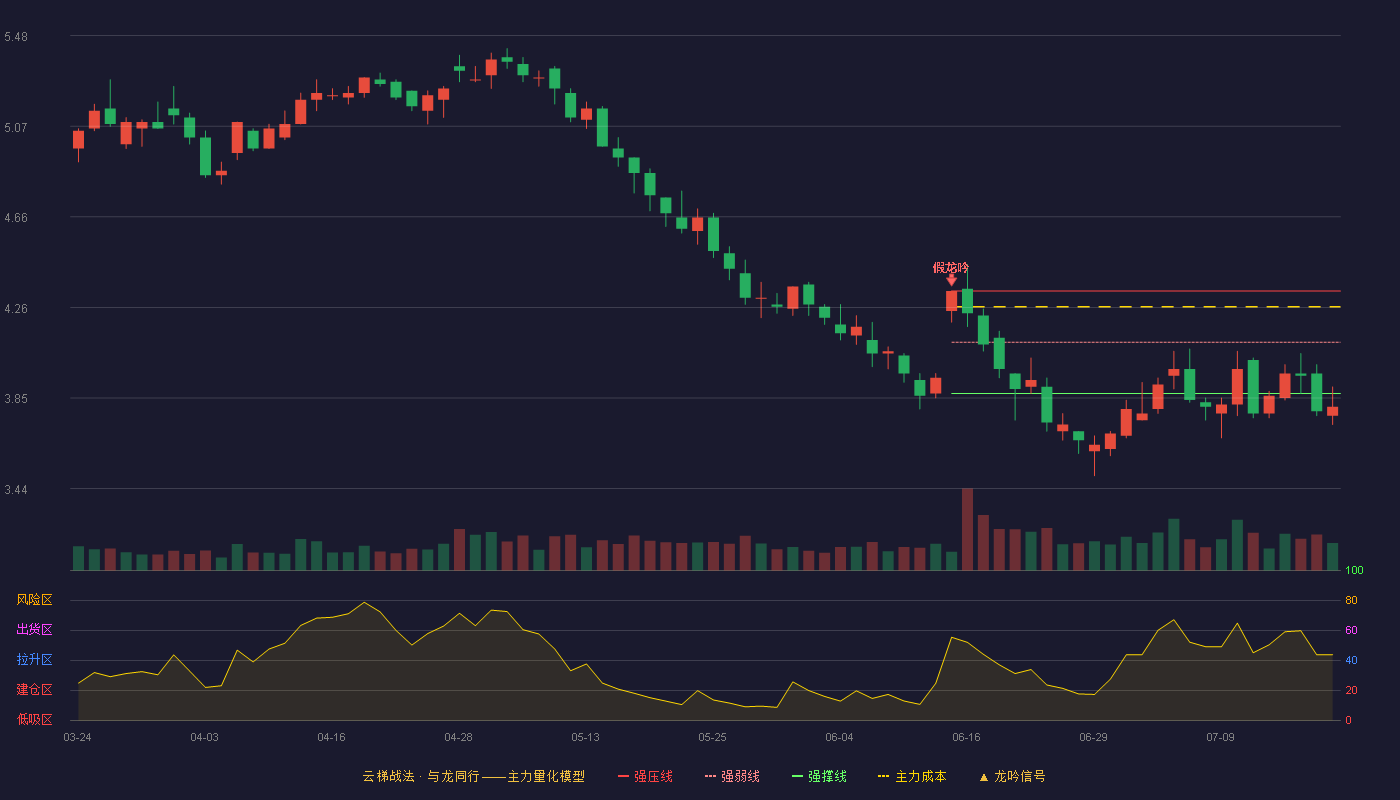Click the 4.26 price axis label

(x=16, y=309)
